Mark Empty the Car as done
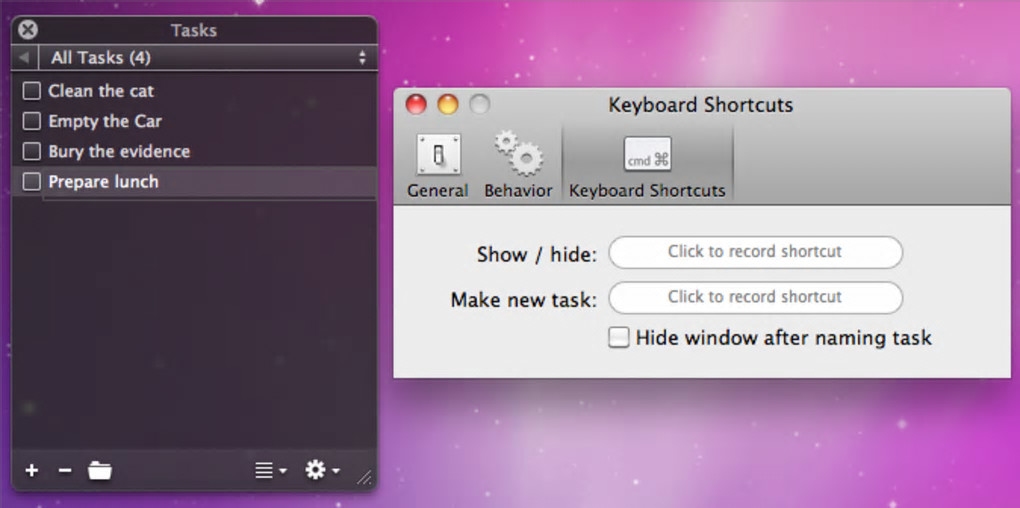Viewport: 1020px width, 508px height. point(32,121)
